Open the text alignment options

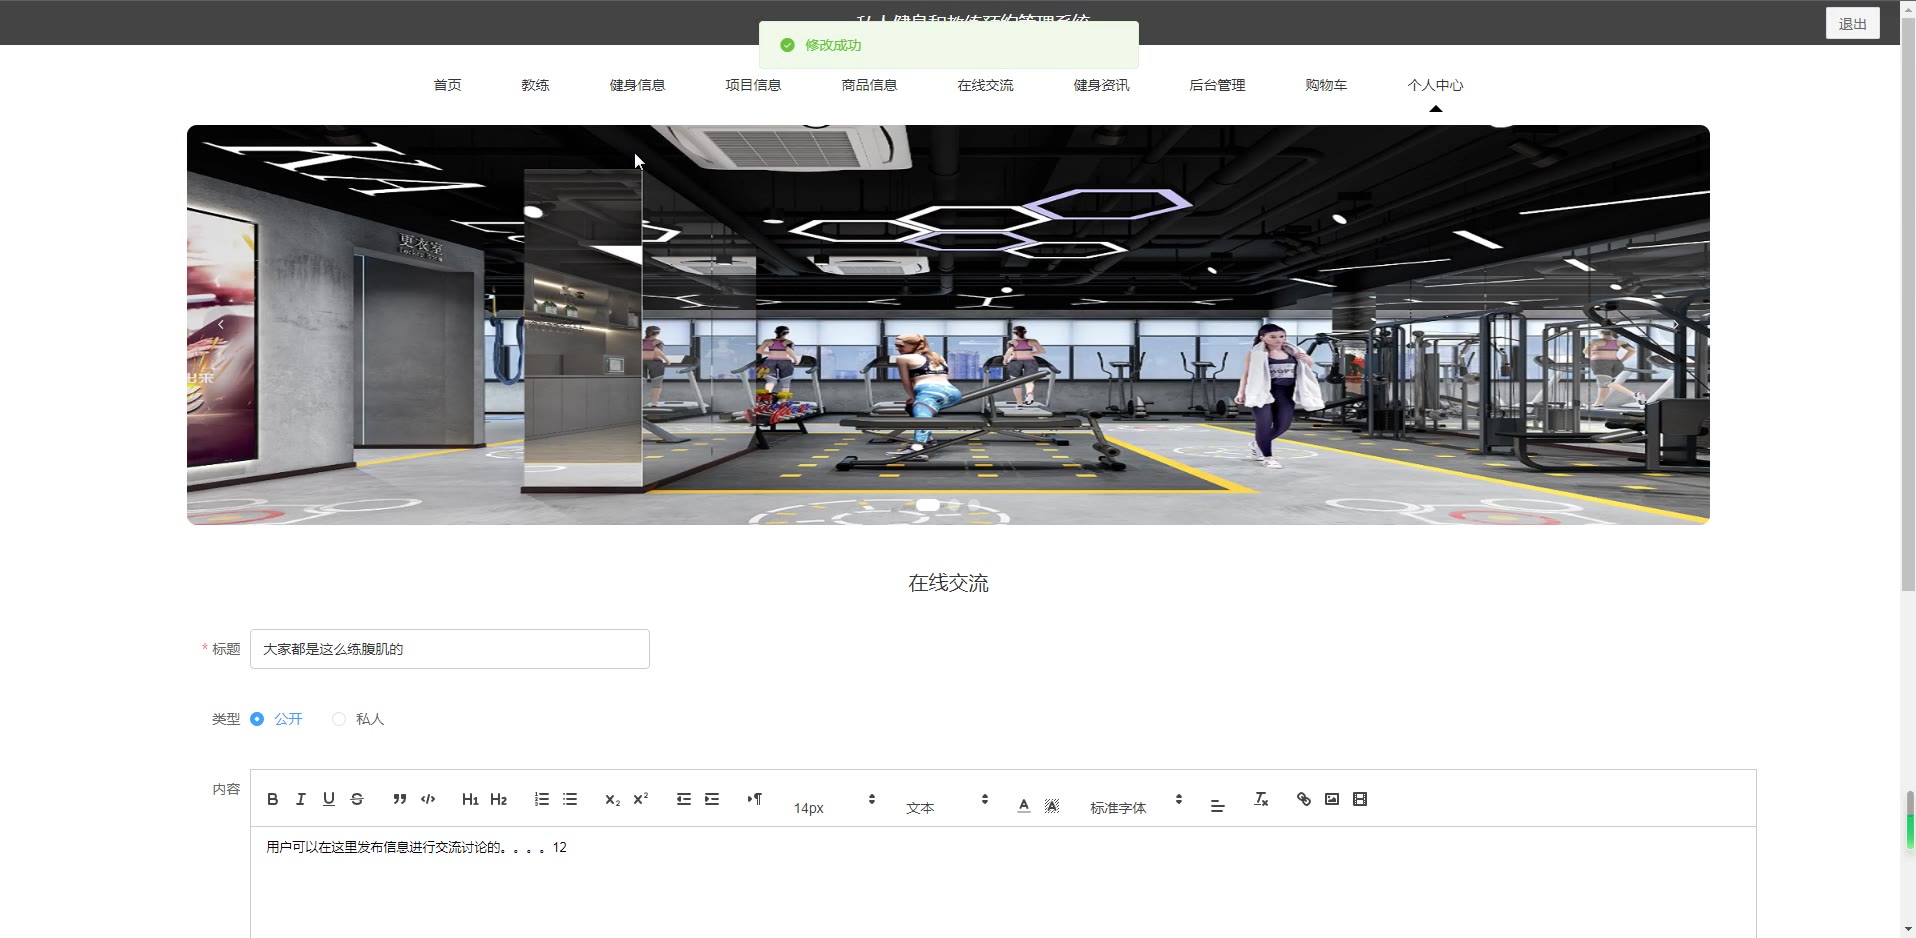coord(1217,805)
